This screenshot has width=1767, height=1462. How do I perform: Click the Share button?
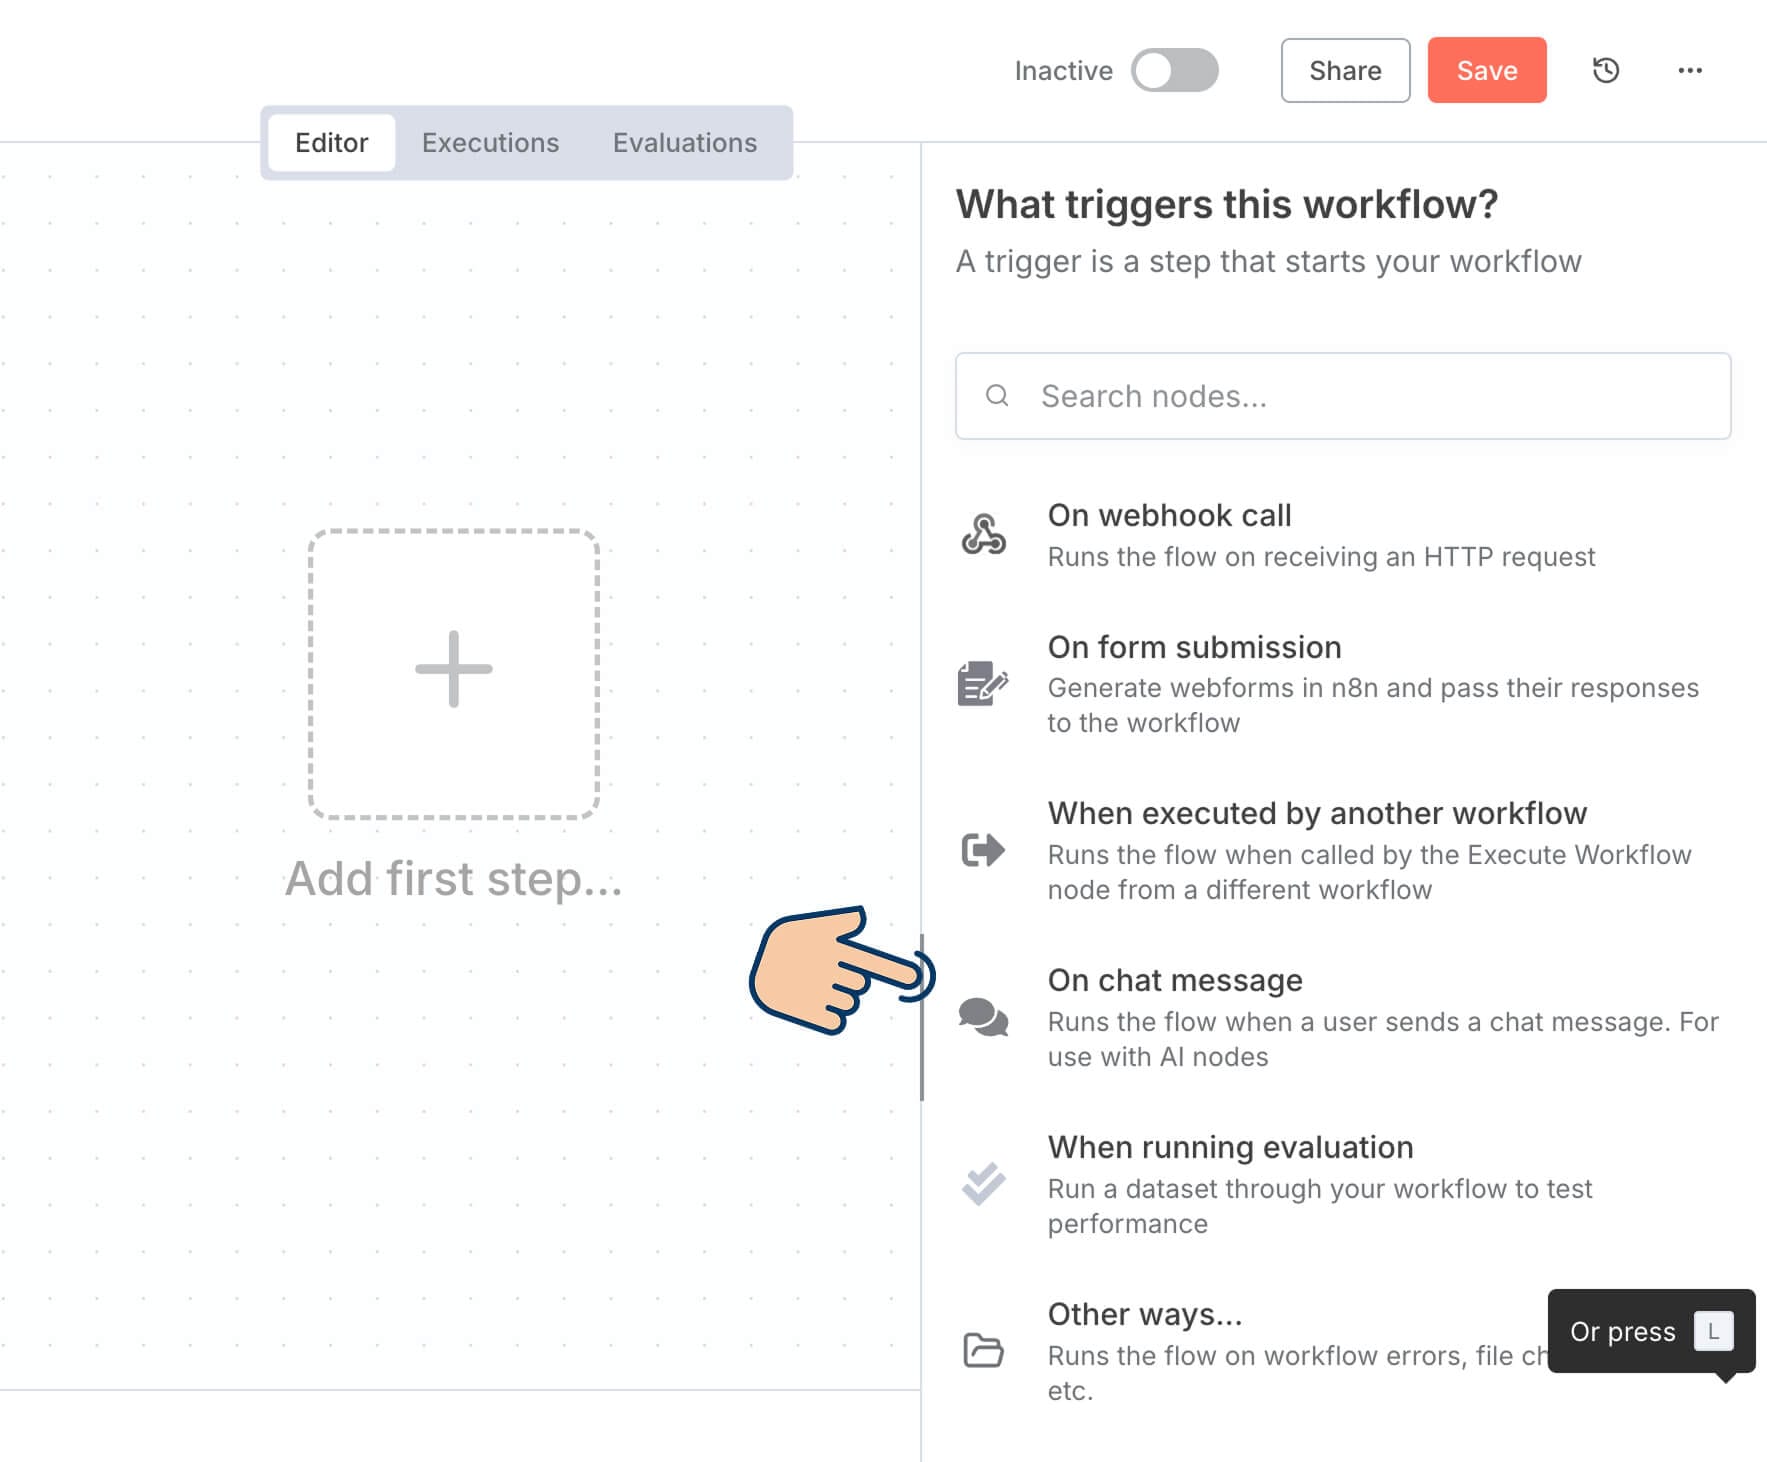pyautogui.click(x=1345, y=70)
